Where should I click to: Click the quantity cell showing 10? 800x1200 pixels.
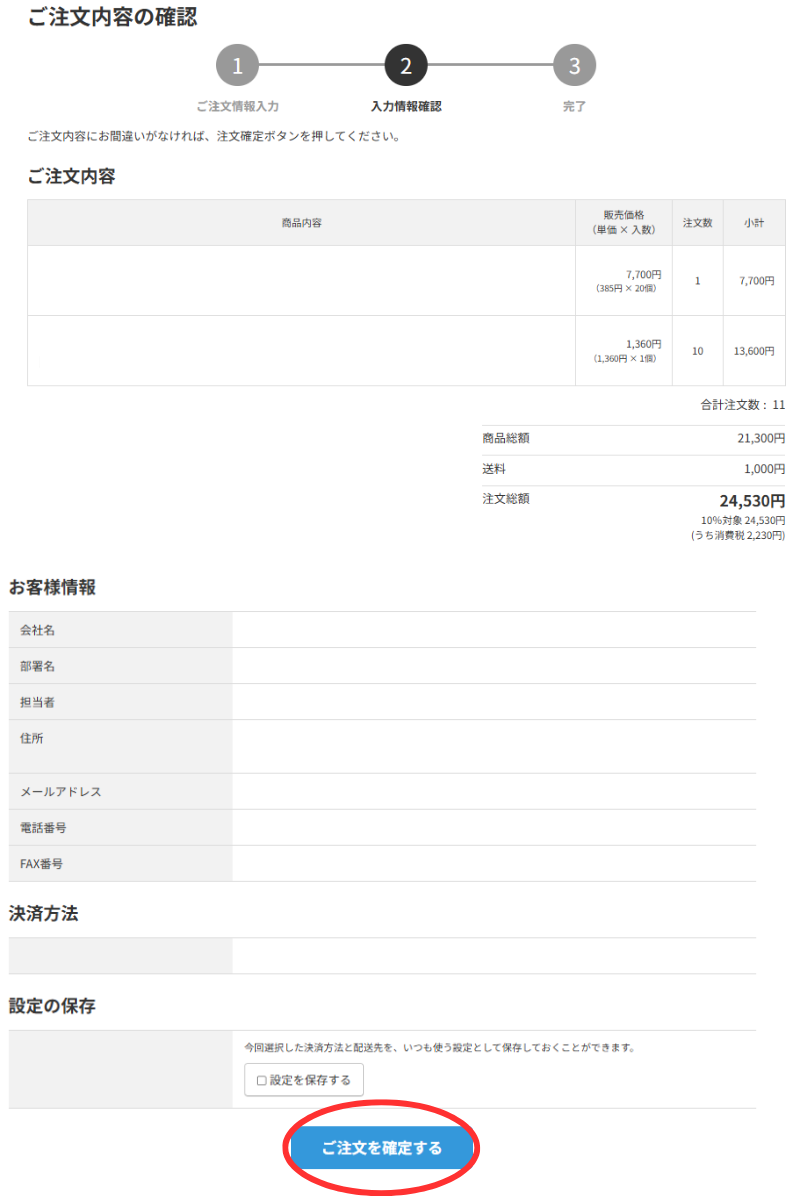[697, 352]
